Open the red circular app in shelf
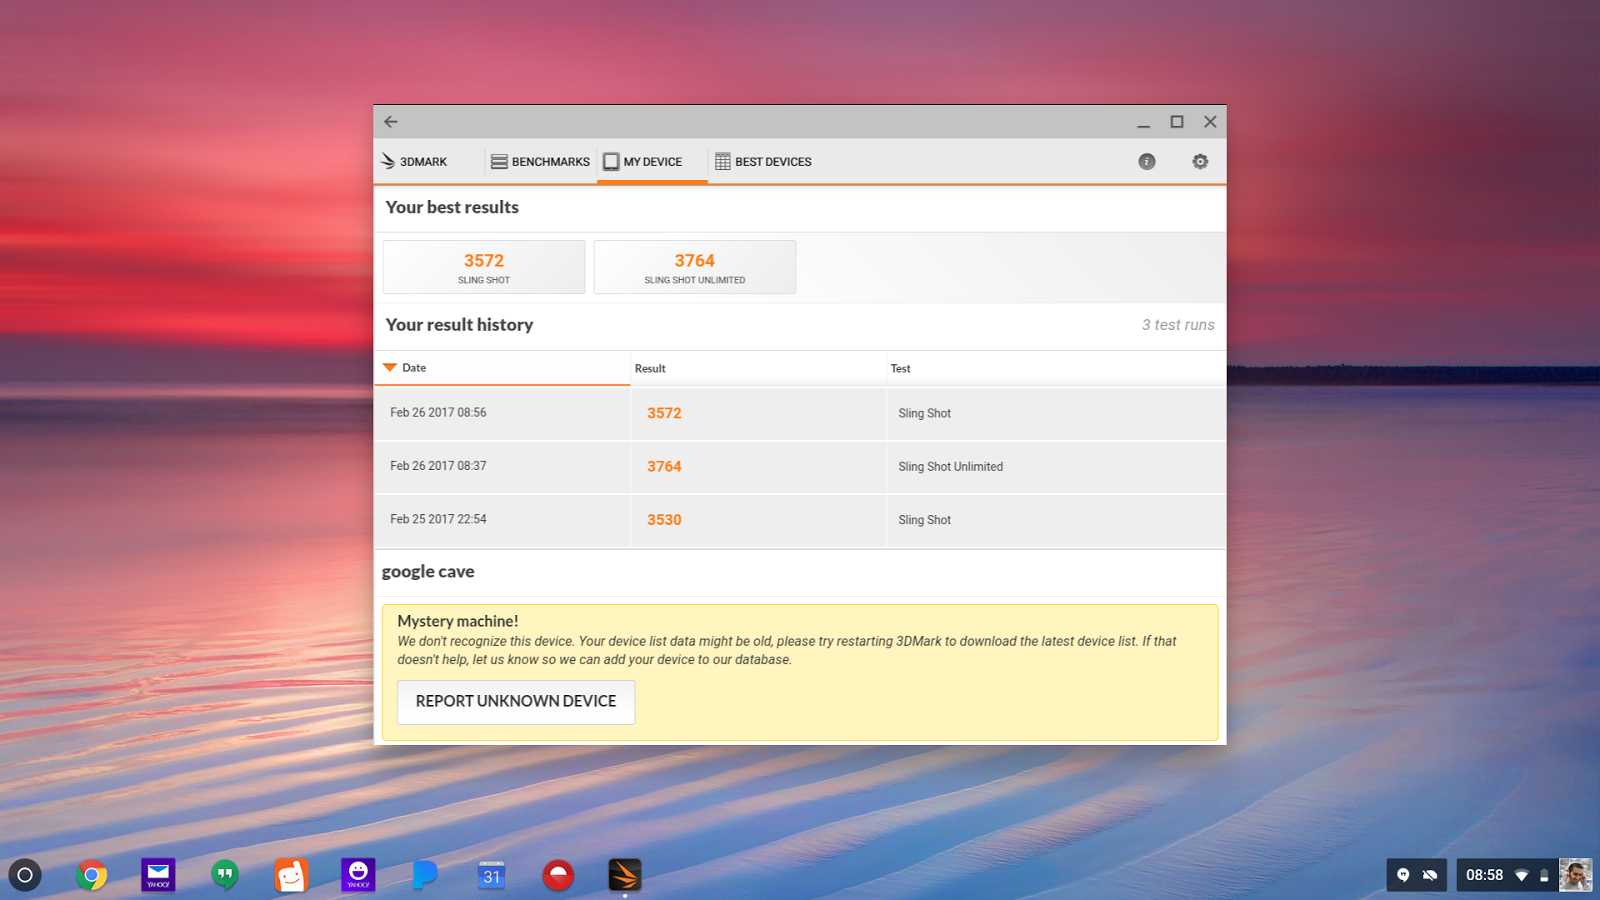Image resolution: width=1600 pixels, height=900 pixels. tap(558, 875)
